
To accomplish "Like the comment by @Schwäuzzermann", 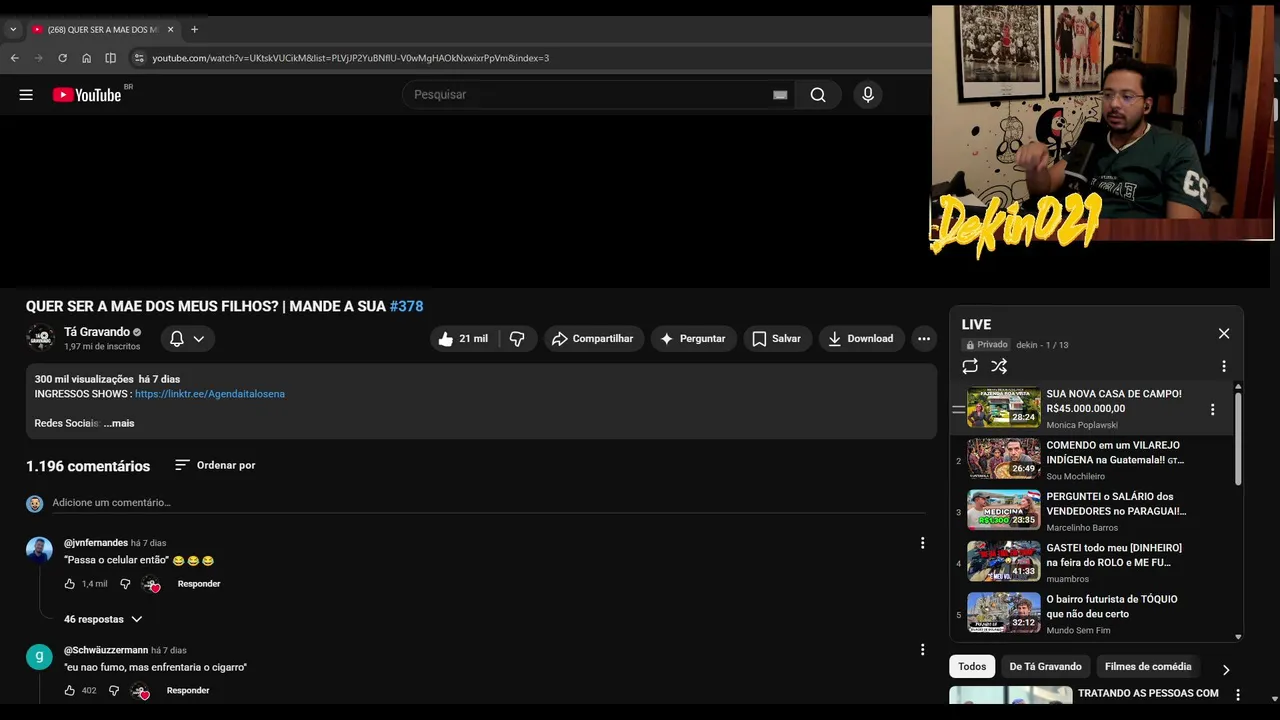I will [70, 691].
